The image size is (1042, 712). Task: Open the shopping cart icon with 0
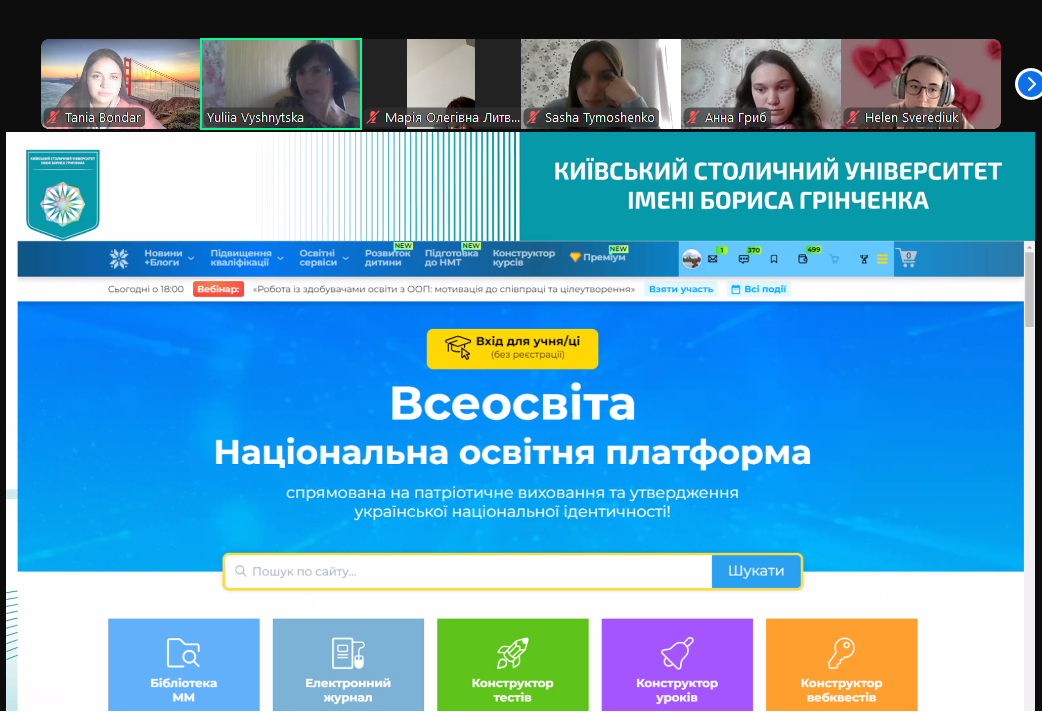pos(906,258)
